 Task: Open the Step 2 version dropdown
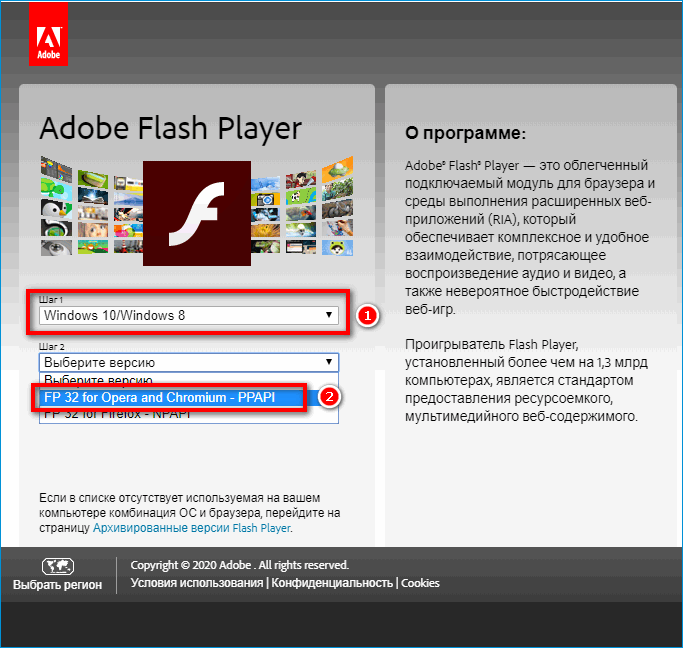(189, 362)
